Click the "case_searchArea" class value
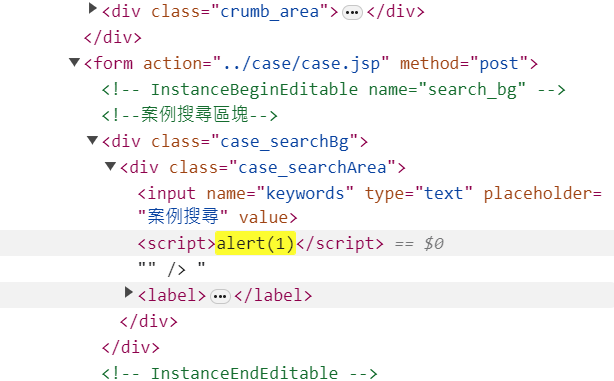This screenshot has width=614, height=381. (x=312, y=168)
